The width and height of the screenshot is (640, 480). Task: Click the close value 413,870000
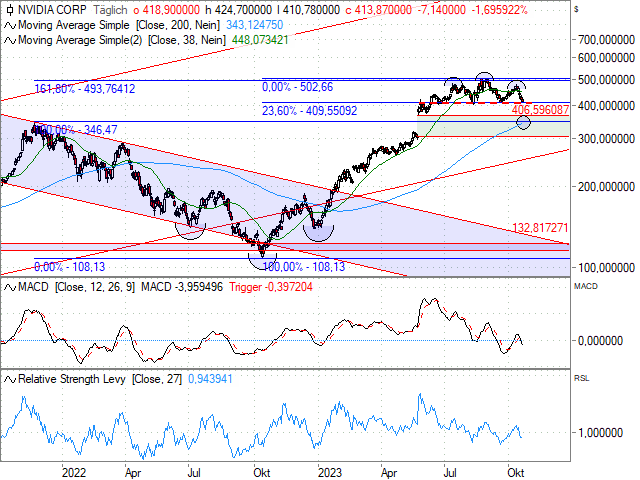(383, 10)
